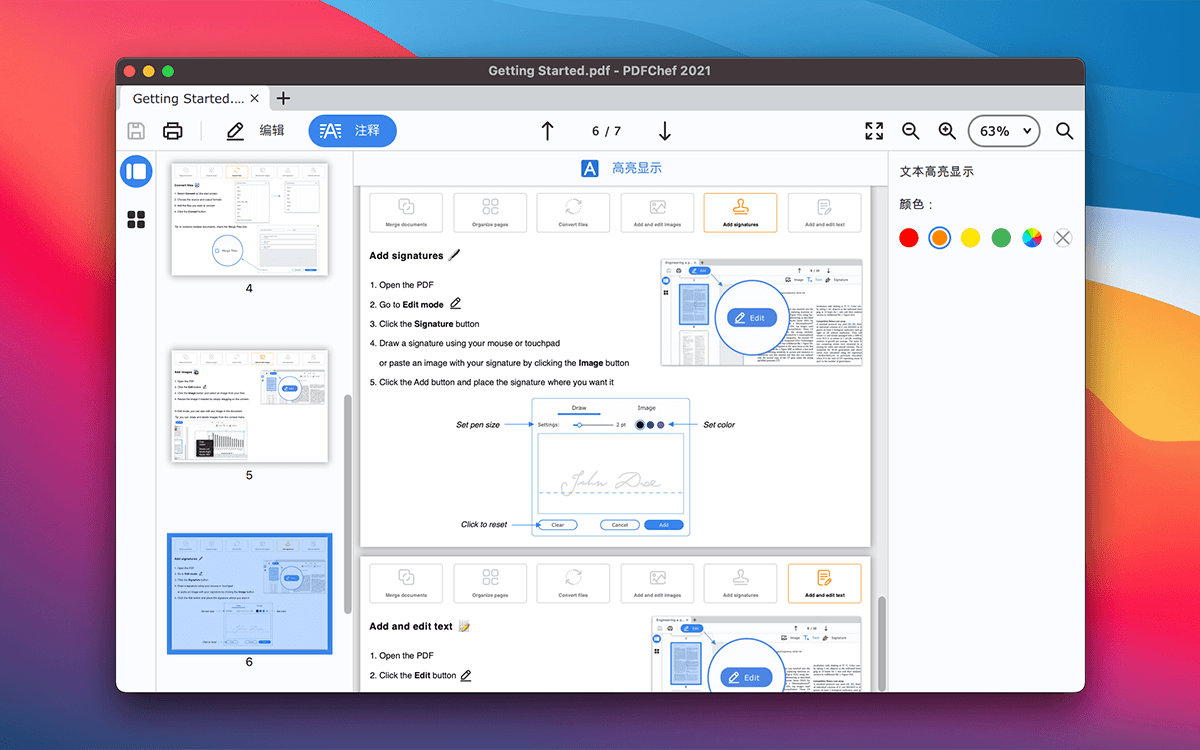Choose the no-color crossed swatch

pos(1063,238)
